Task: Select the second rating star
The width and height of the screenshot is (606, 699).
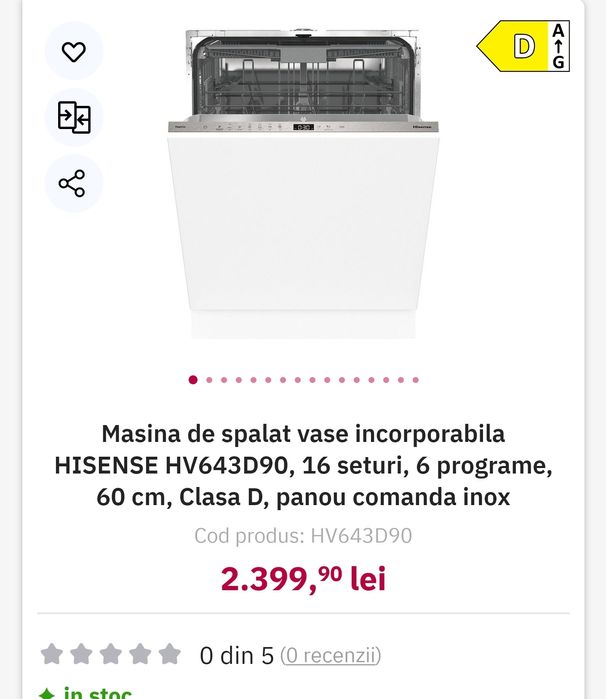Action: [x=81, y=655]
